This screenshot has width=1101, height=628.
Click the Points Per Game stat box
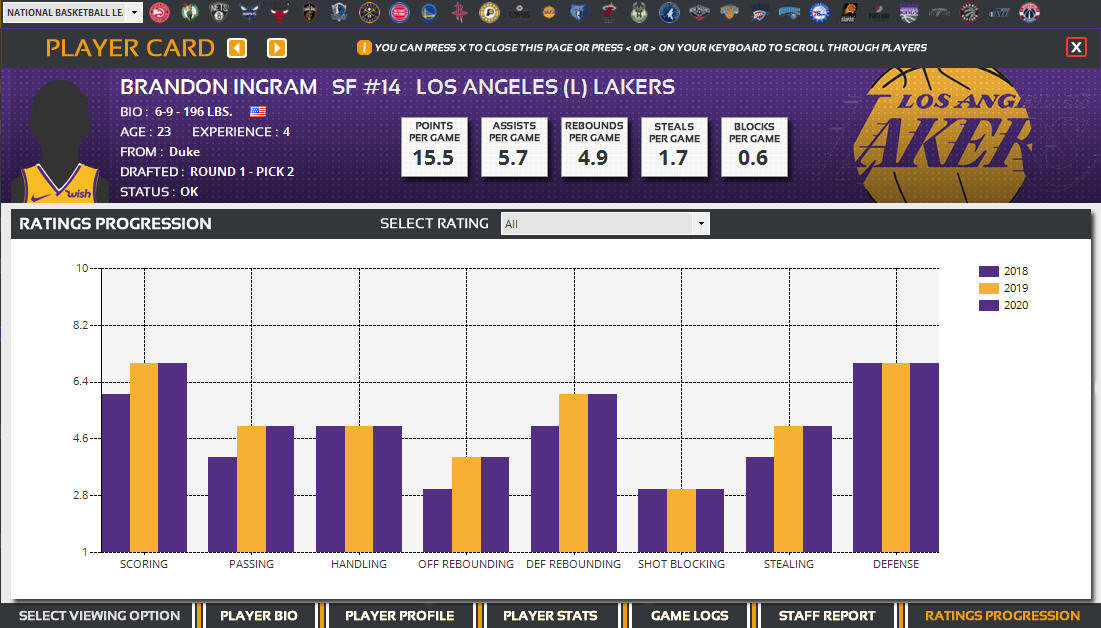click(x=434, y=147)
